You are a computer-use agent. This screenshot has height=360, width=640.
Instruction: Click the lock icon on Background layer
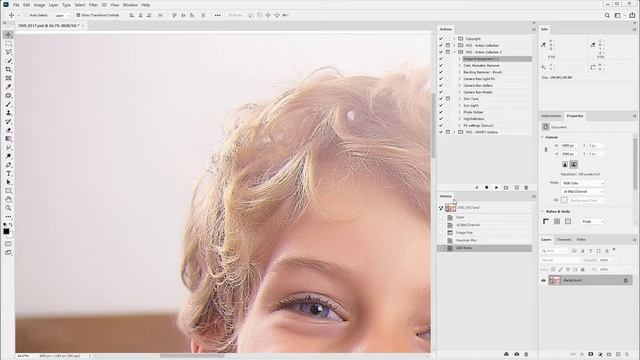625,280
